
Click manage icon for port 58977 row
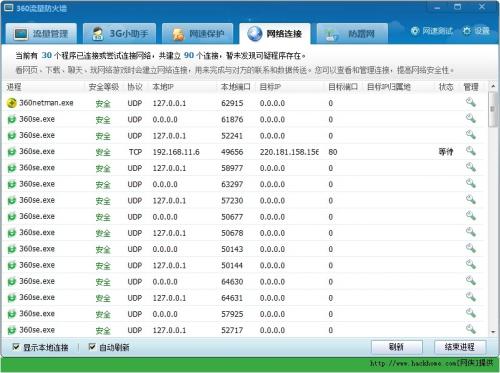(471, 167)
